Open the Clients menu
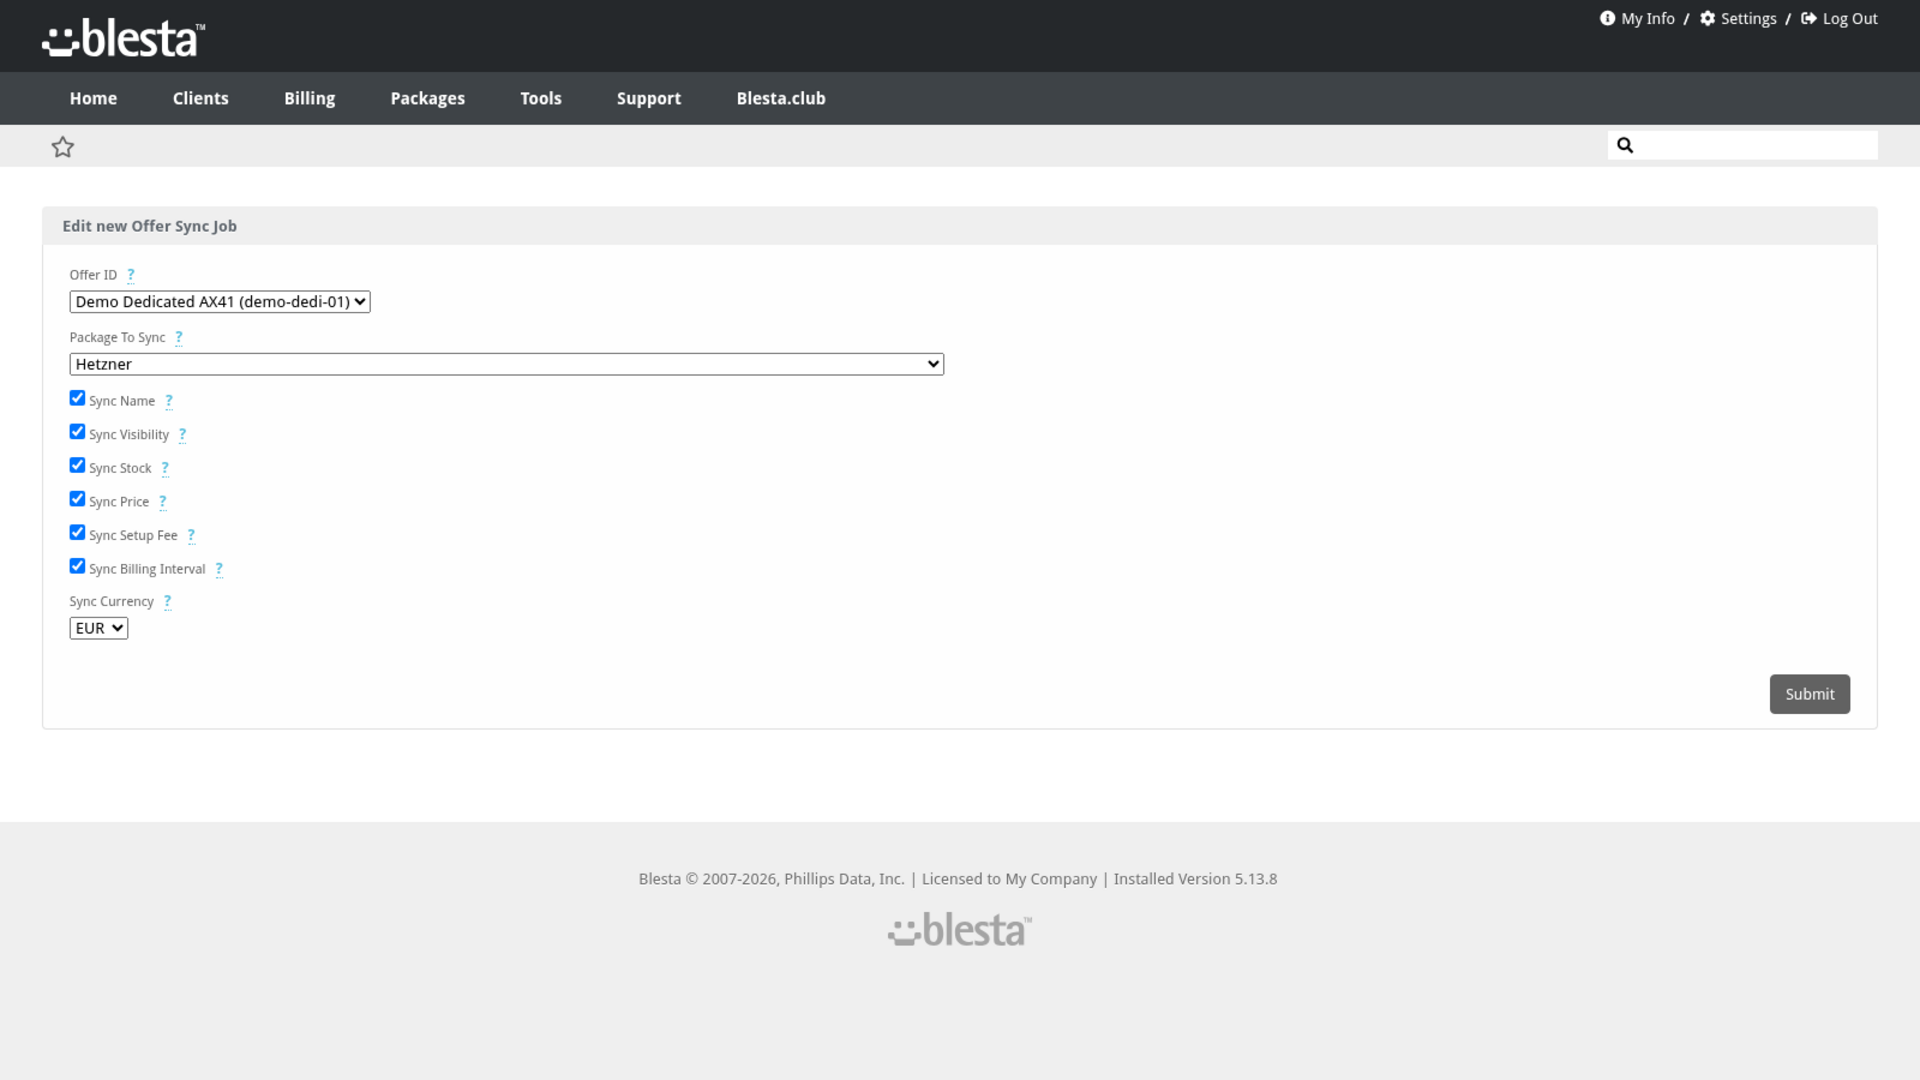Image resolution: width=1920 pixels, height=1080 pixels. (x=201, y=98)
